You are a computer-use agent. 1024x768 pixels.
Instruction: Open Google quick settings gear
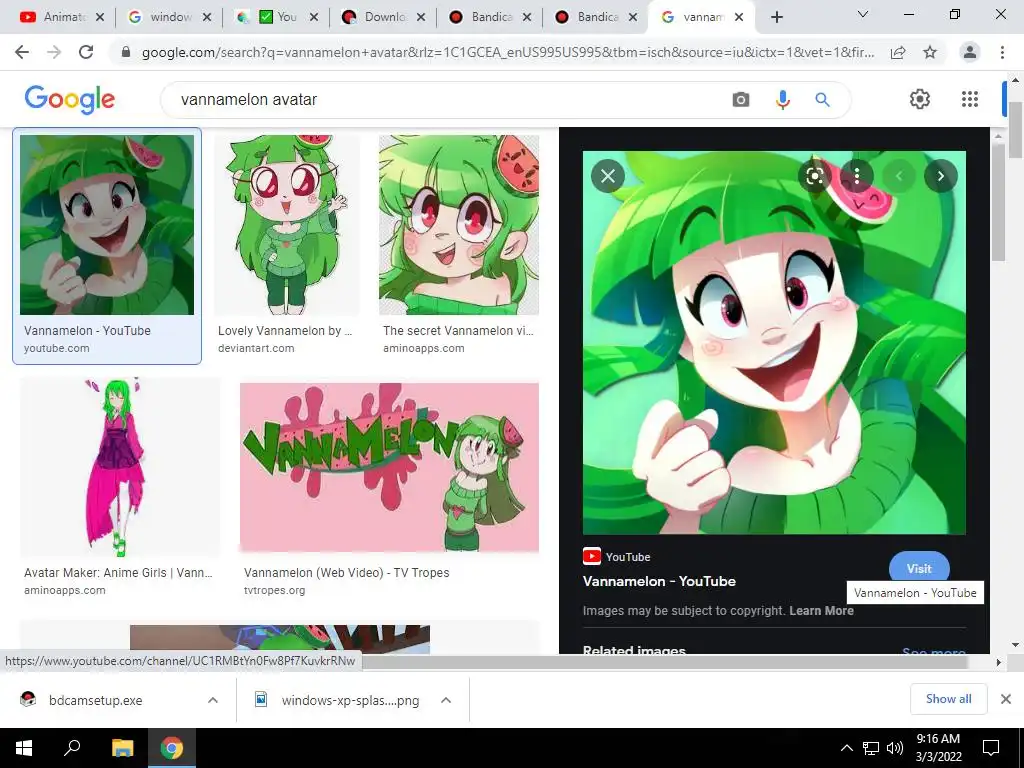point(920,99)
